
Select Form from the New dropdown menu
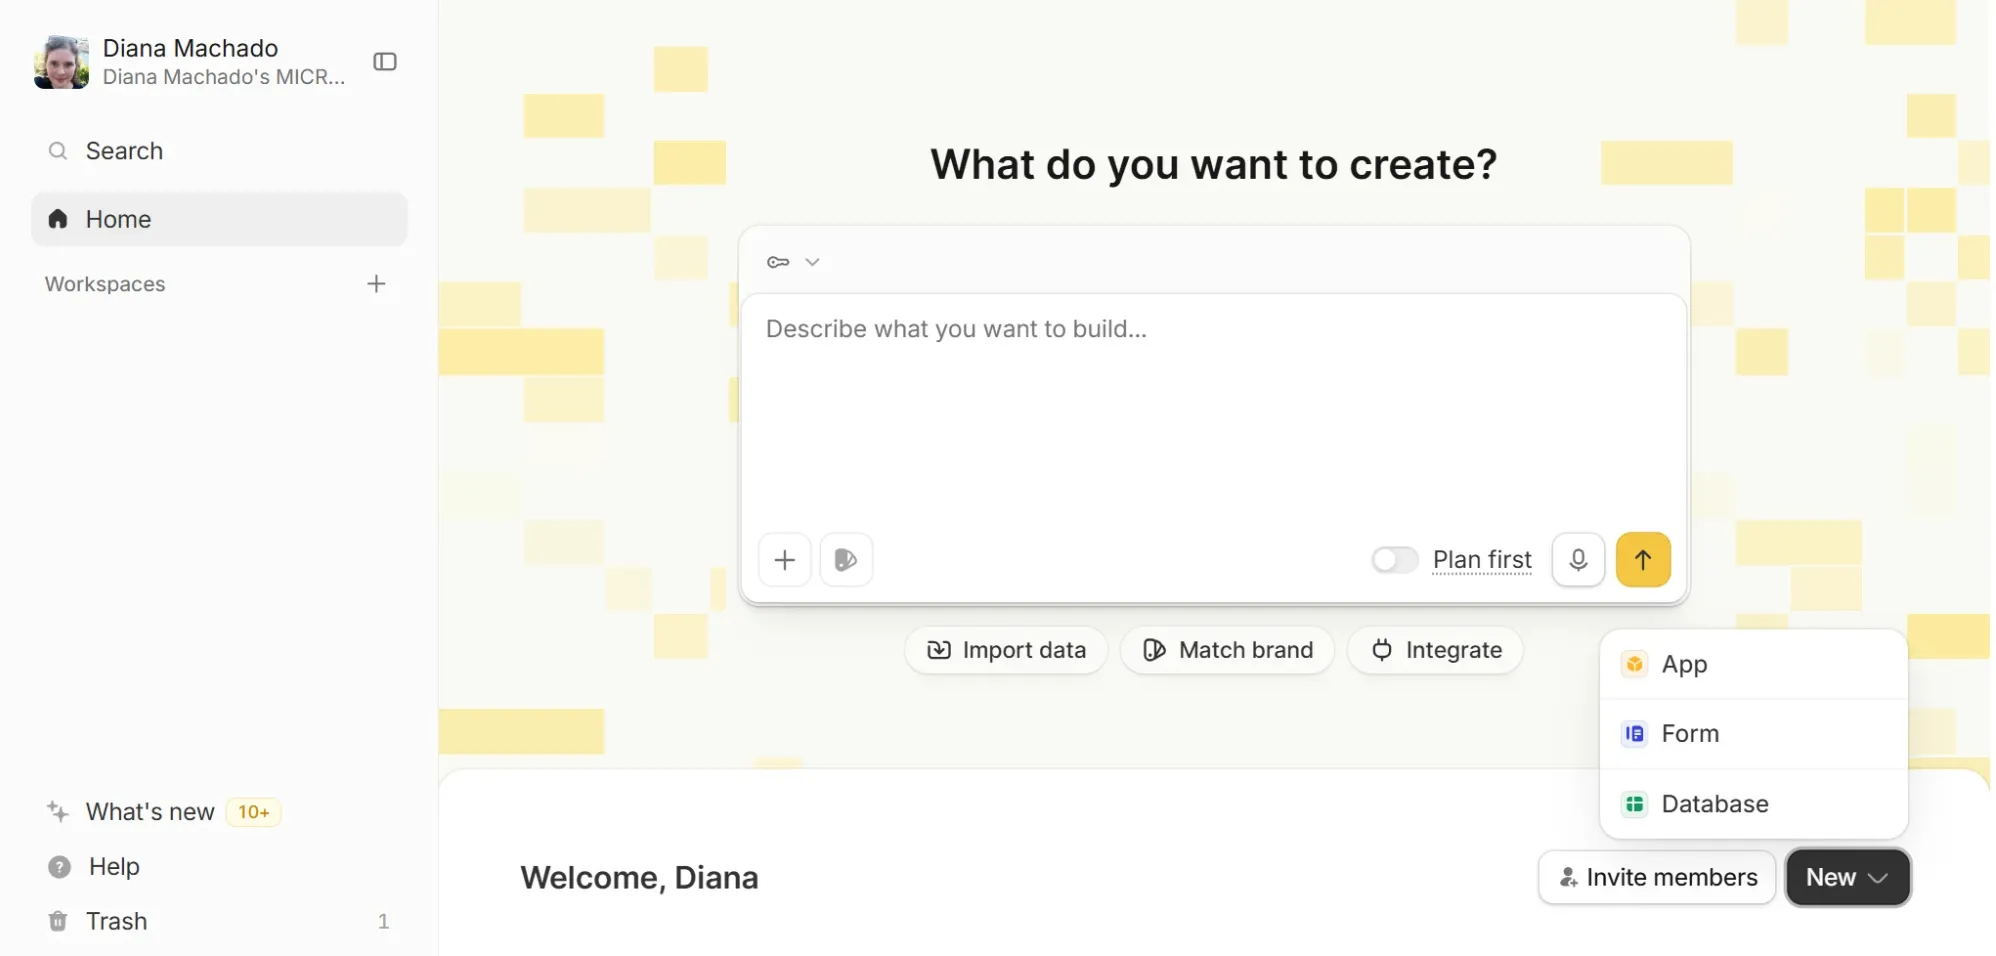[1754, 734]
